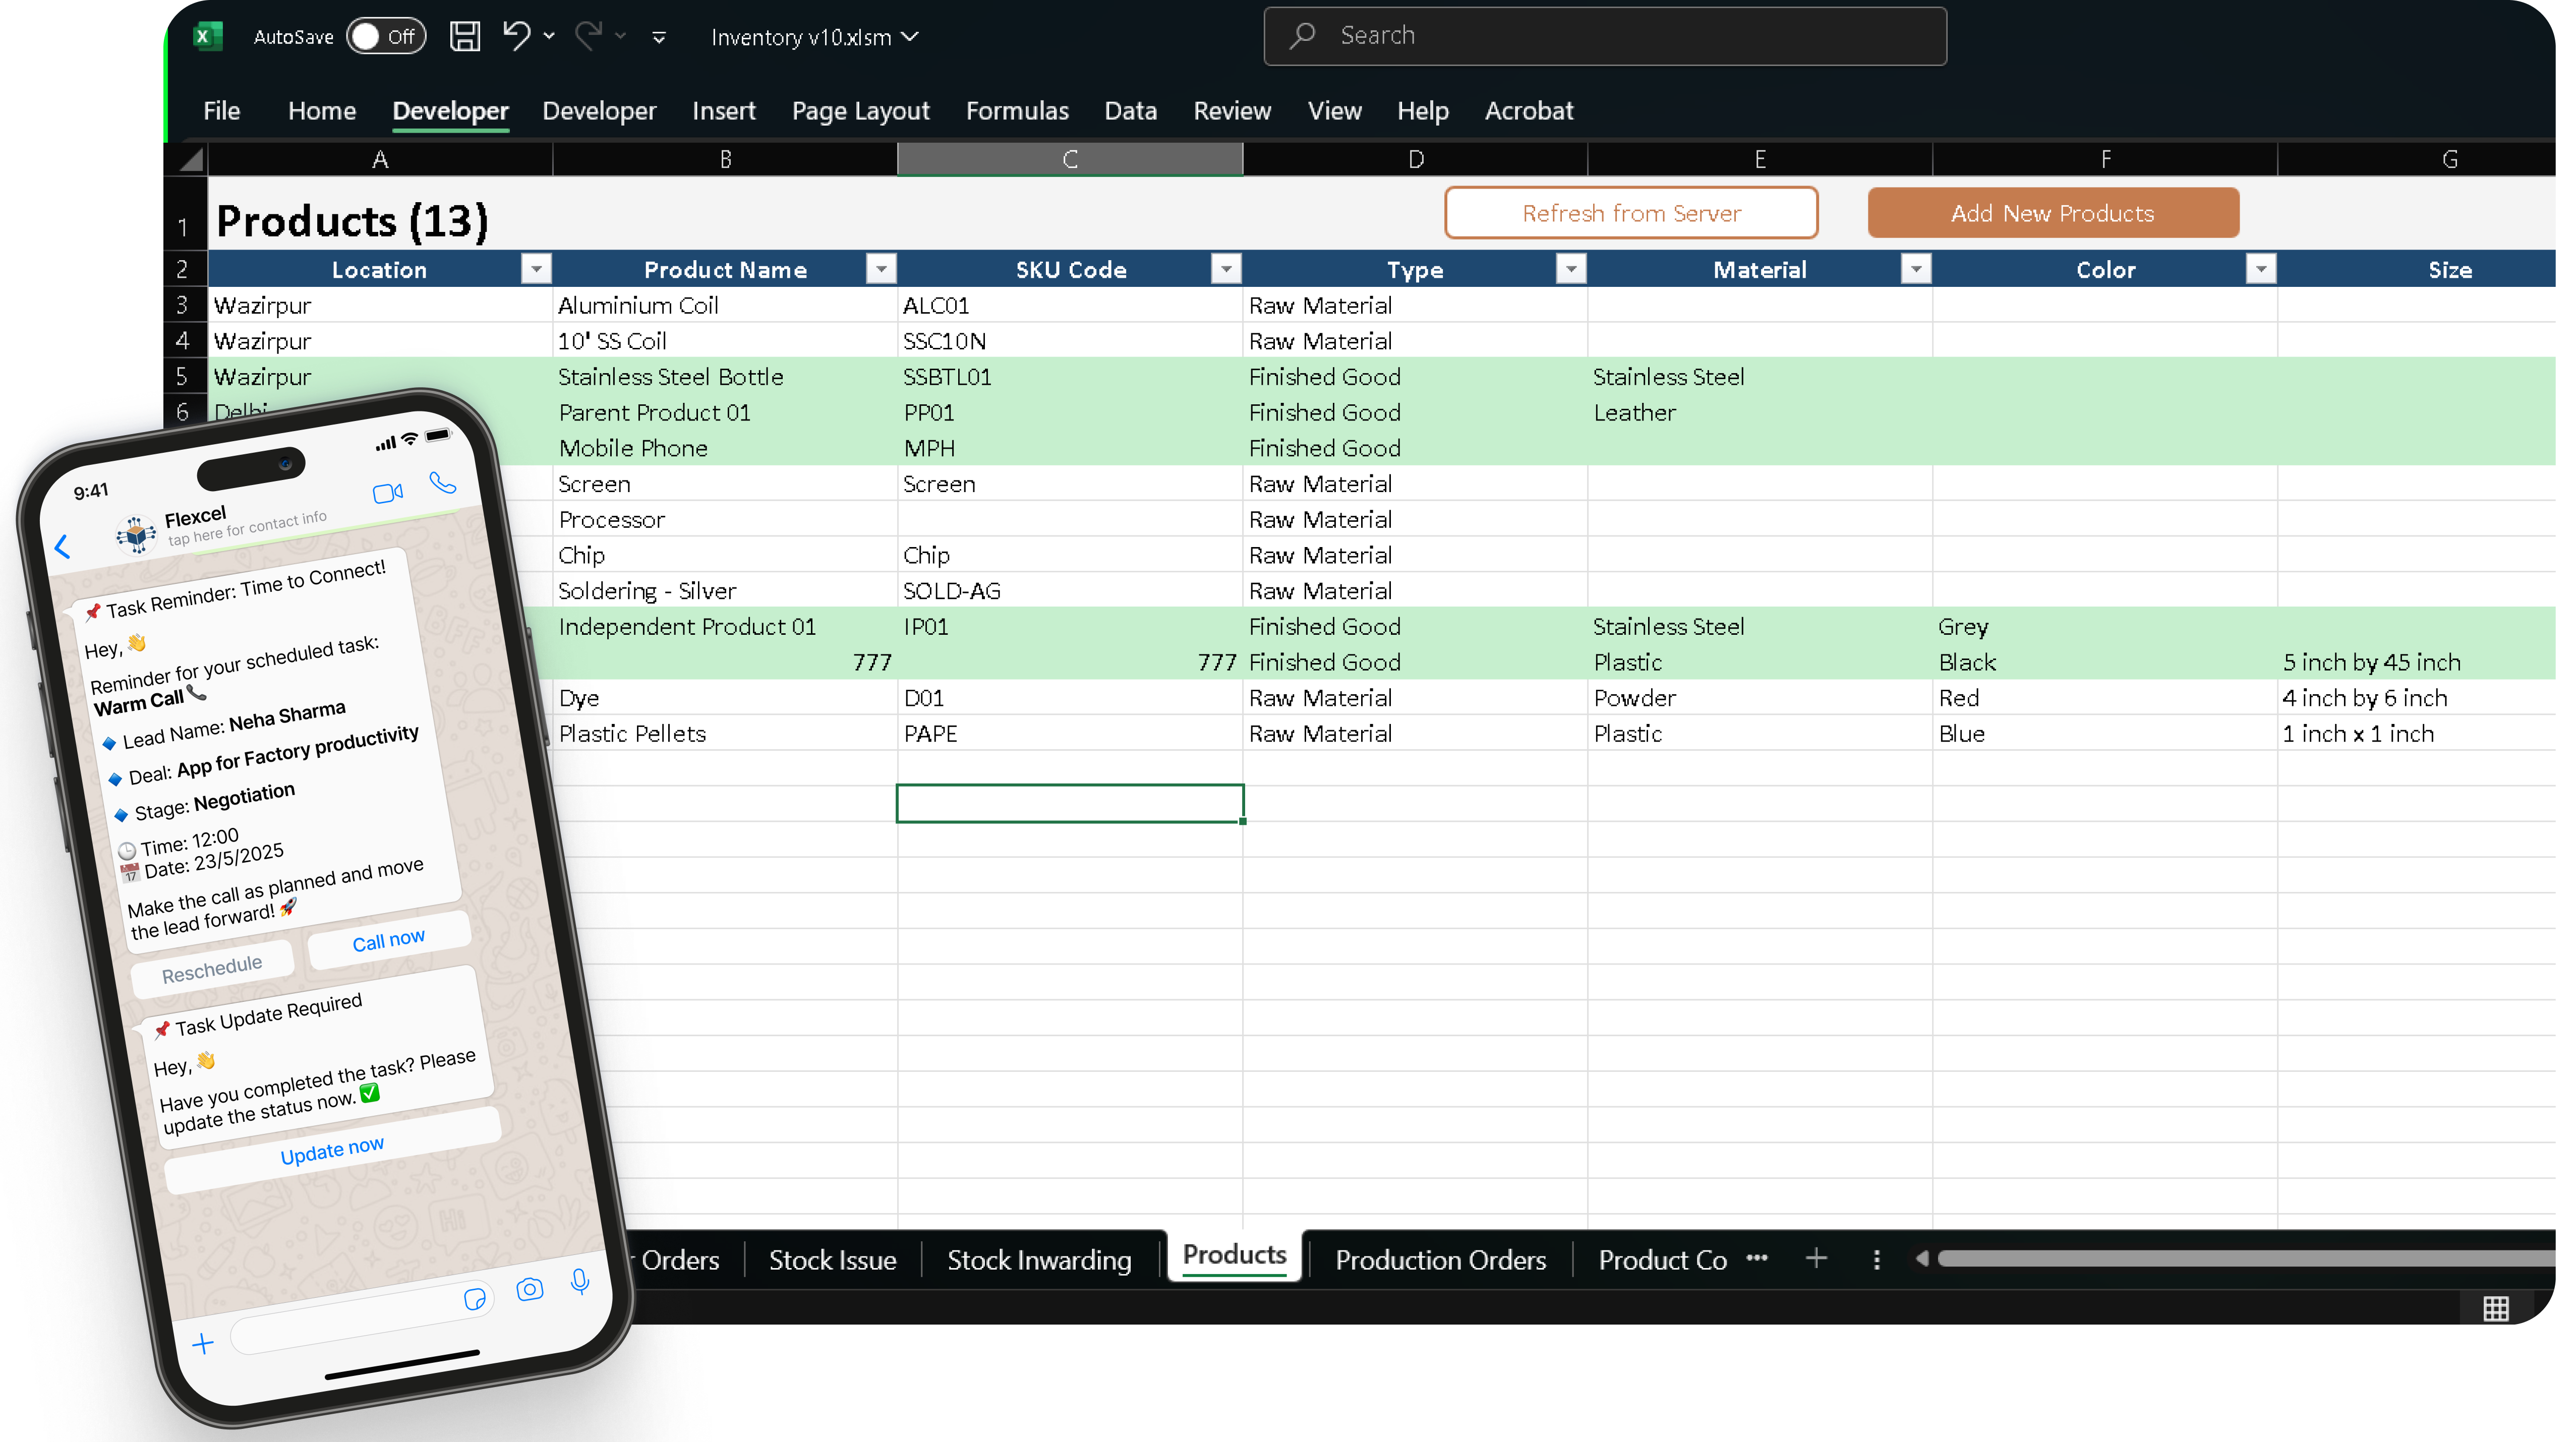Open the Product Name column filter dropdown
This screenshot has height=1442, width=2576.
click(x=881, y=269)
